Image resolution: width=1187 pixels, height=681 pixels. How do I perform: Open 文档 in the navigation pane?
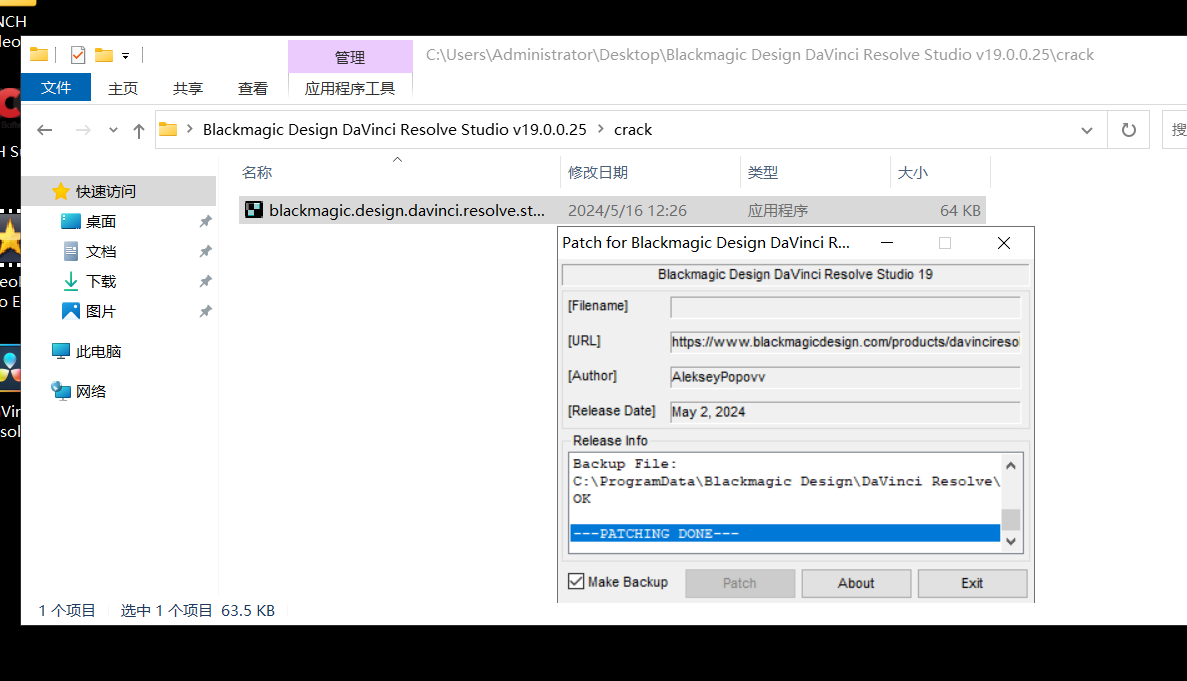pyautogui.click(x=101, y=251)
